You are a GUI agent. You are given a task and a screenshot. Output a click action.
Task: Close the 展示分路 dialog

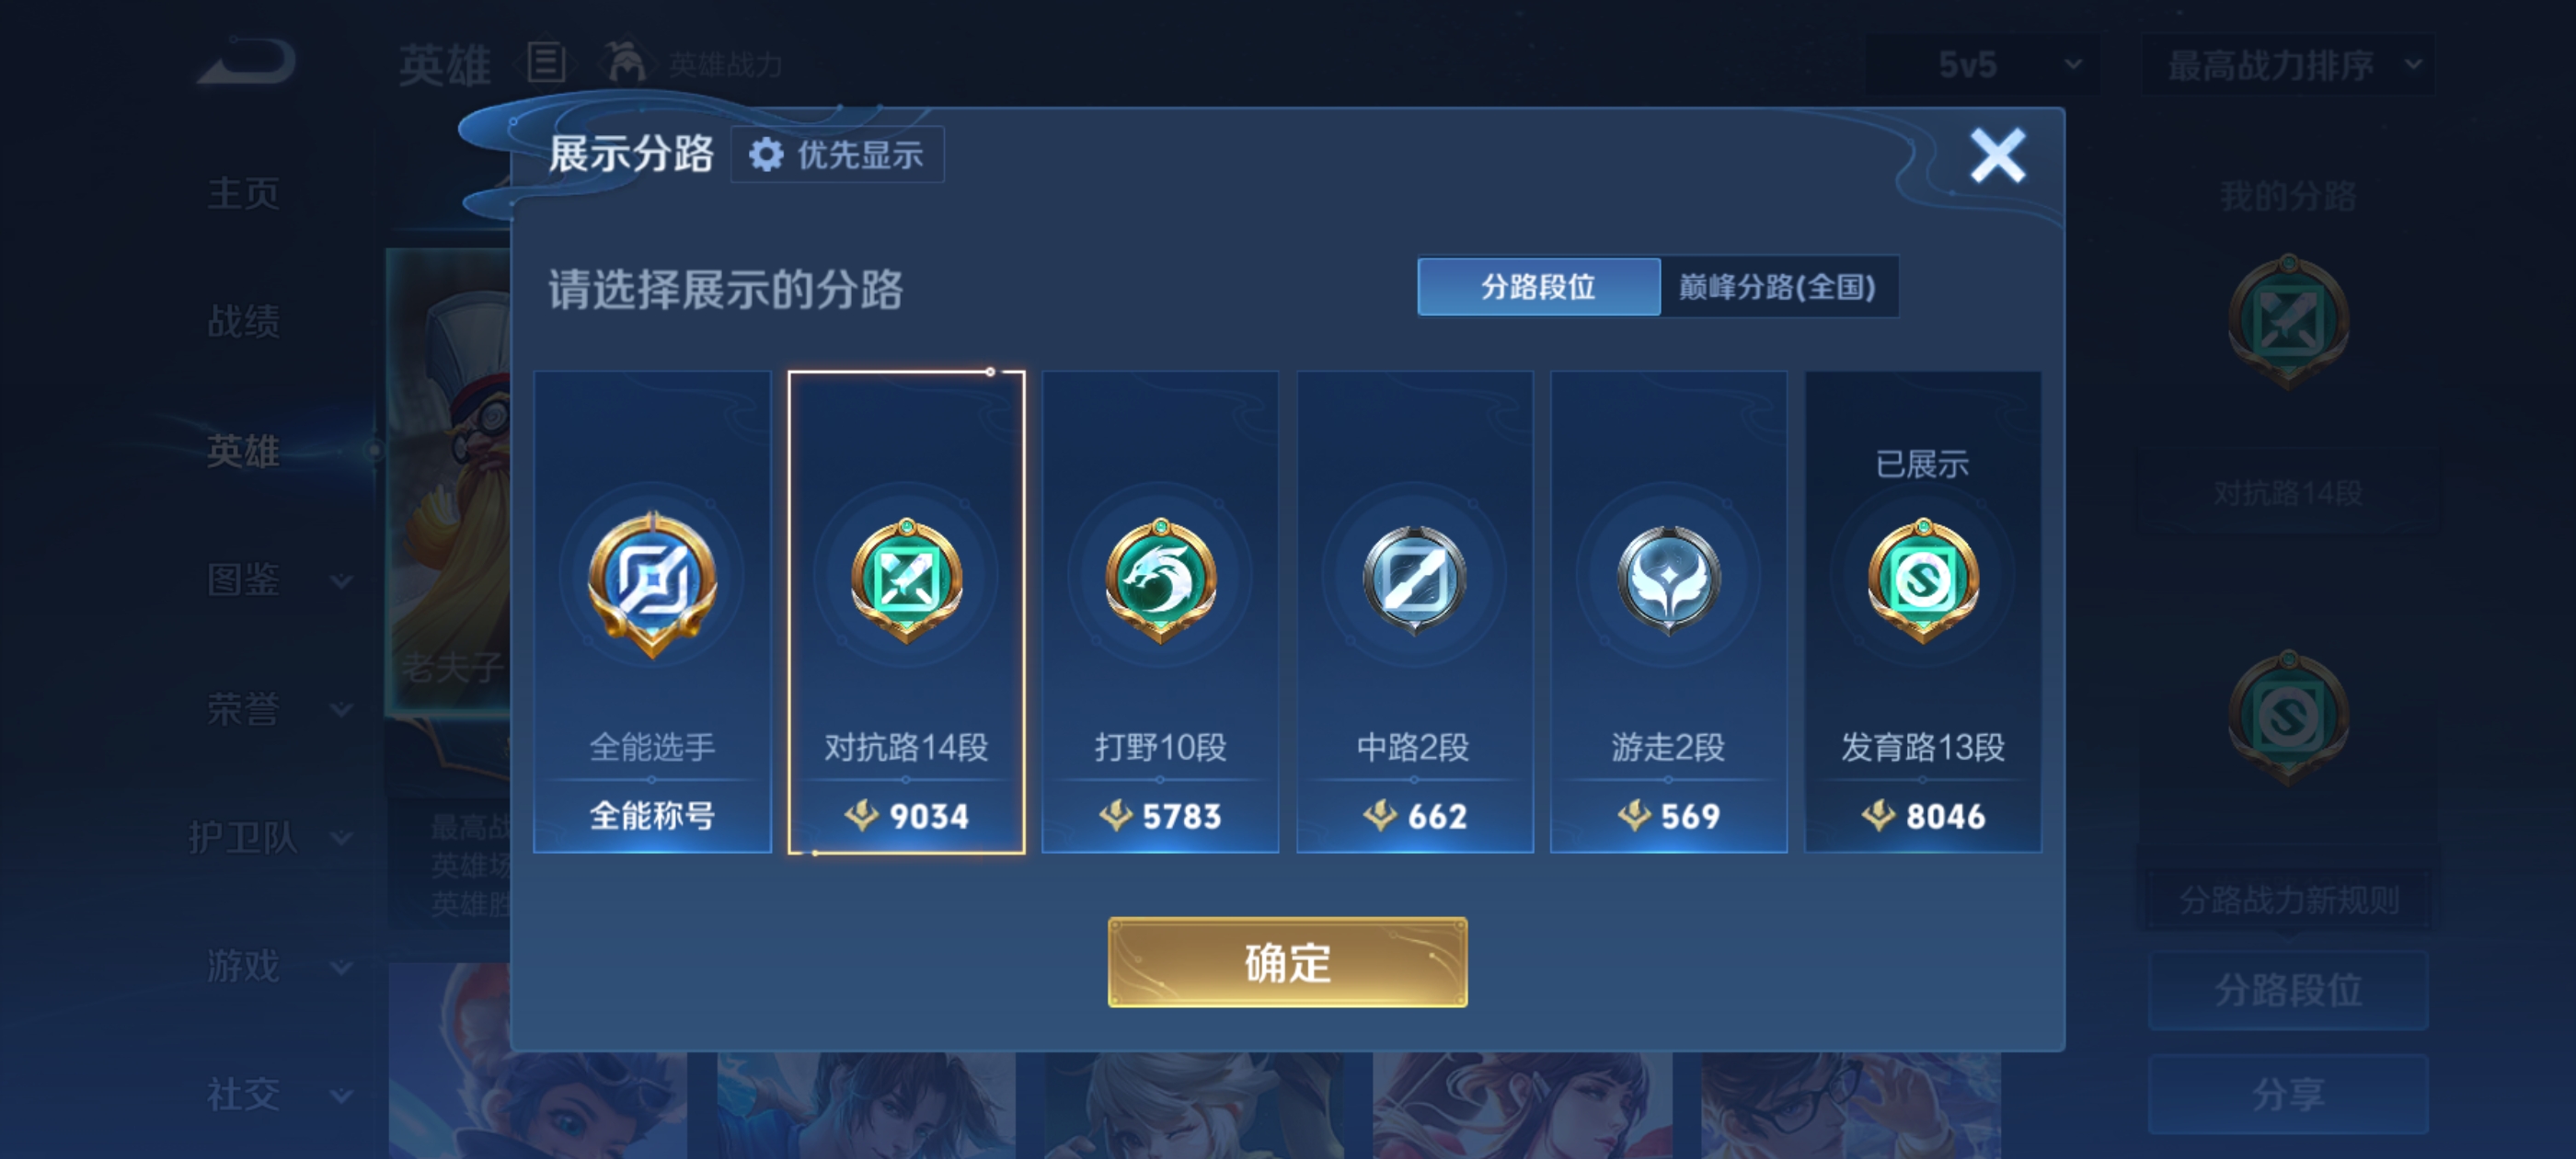click(x=1997, y=155)
